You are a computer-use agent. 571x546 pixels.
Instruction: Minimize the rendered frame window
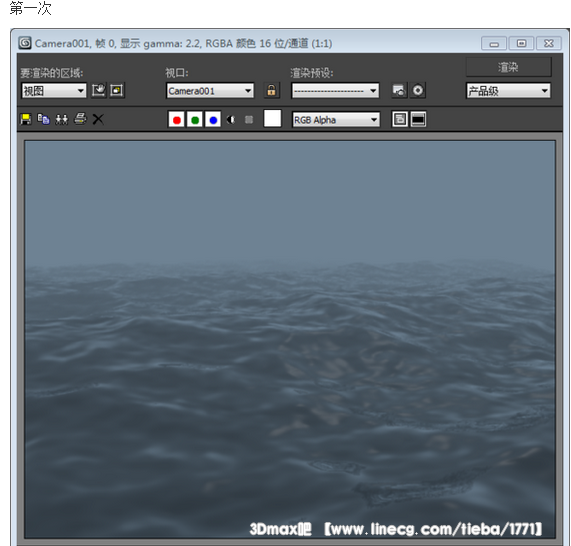494,43
